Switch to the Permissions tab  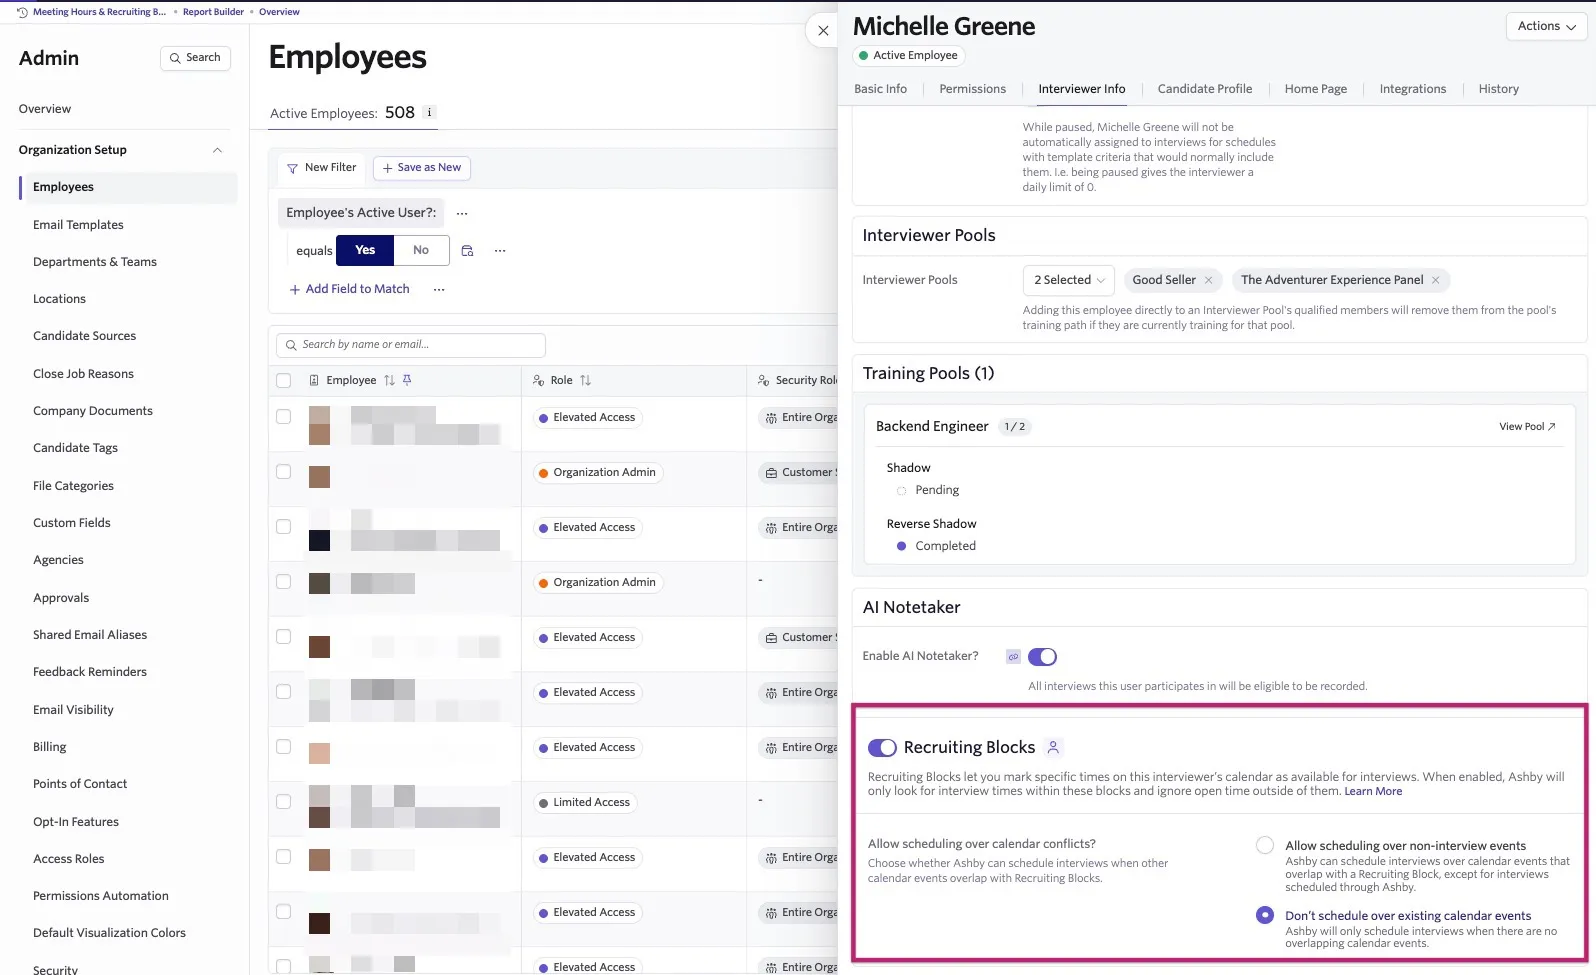coord(972,89)
